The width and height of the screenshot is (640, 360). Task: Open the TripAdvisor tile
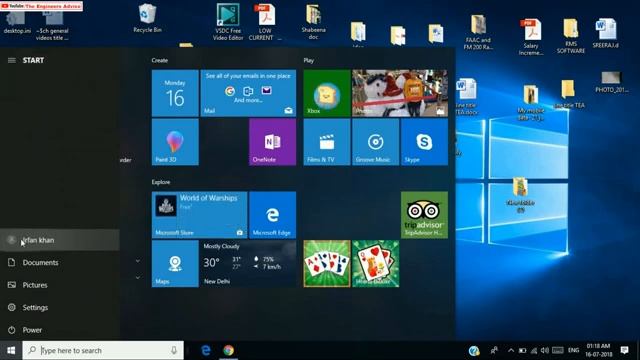(424, 215)
